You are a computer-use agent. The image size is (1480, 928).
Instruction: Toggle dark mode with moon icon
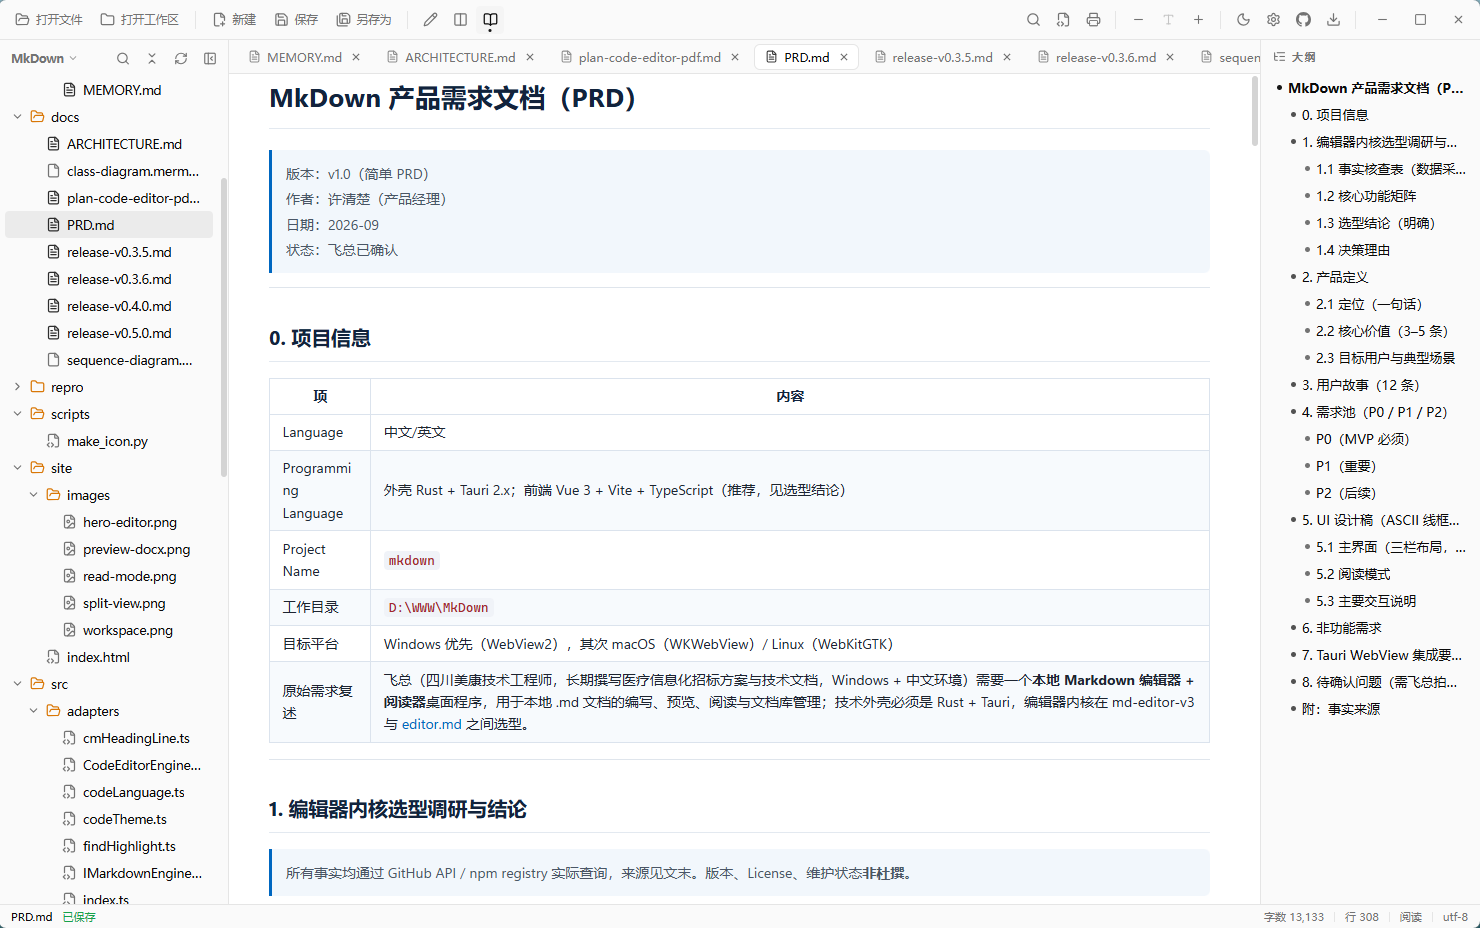pos(1243,19)
